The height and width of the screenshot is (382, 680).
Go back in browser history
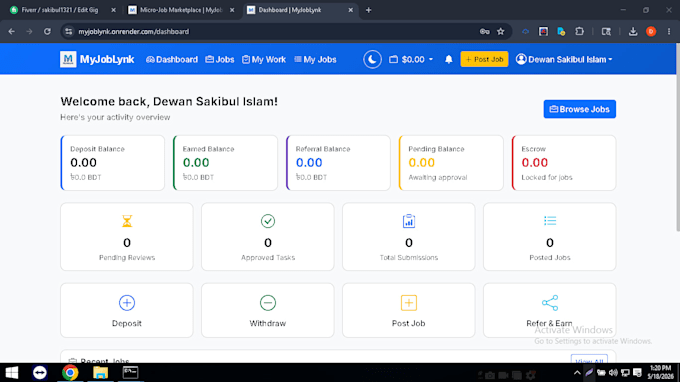pyautogui.click(x=12, y=31)
